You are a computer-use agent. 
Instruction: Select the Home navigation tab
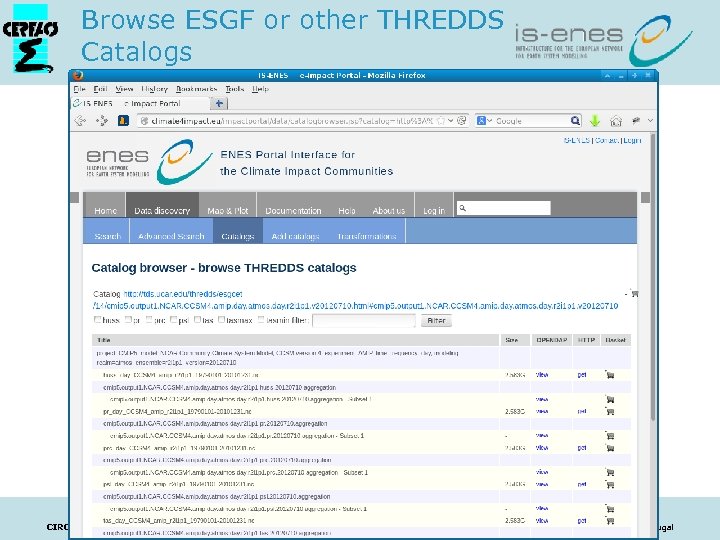[105, 205]
